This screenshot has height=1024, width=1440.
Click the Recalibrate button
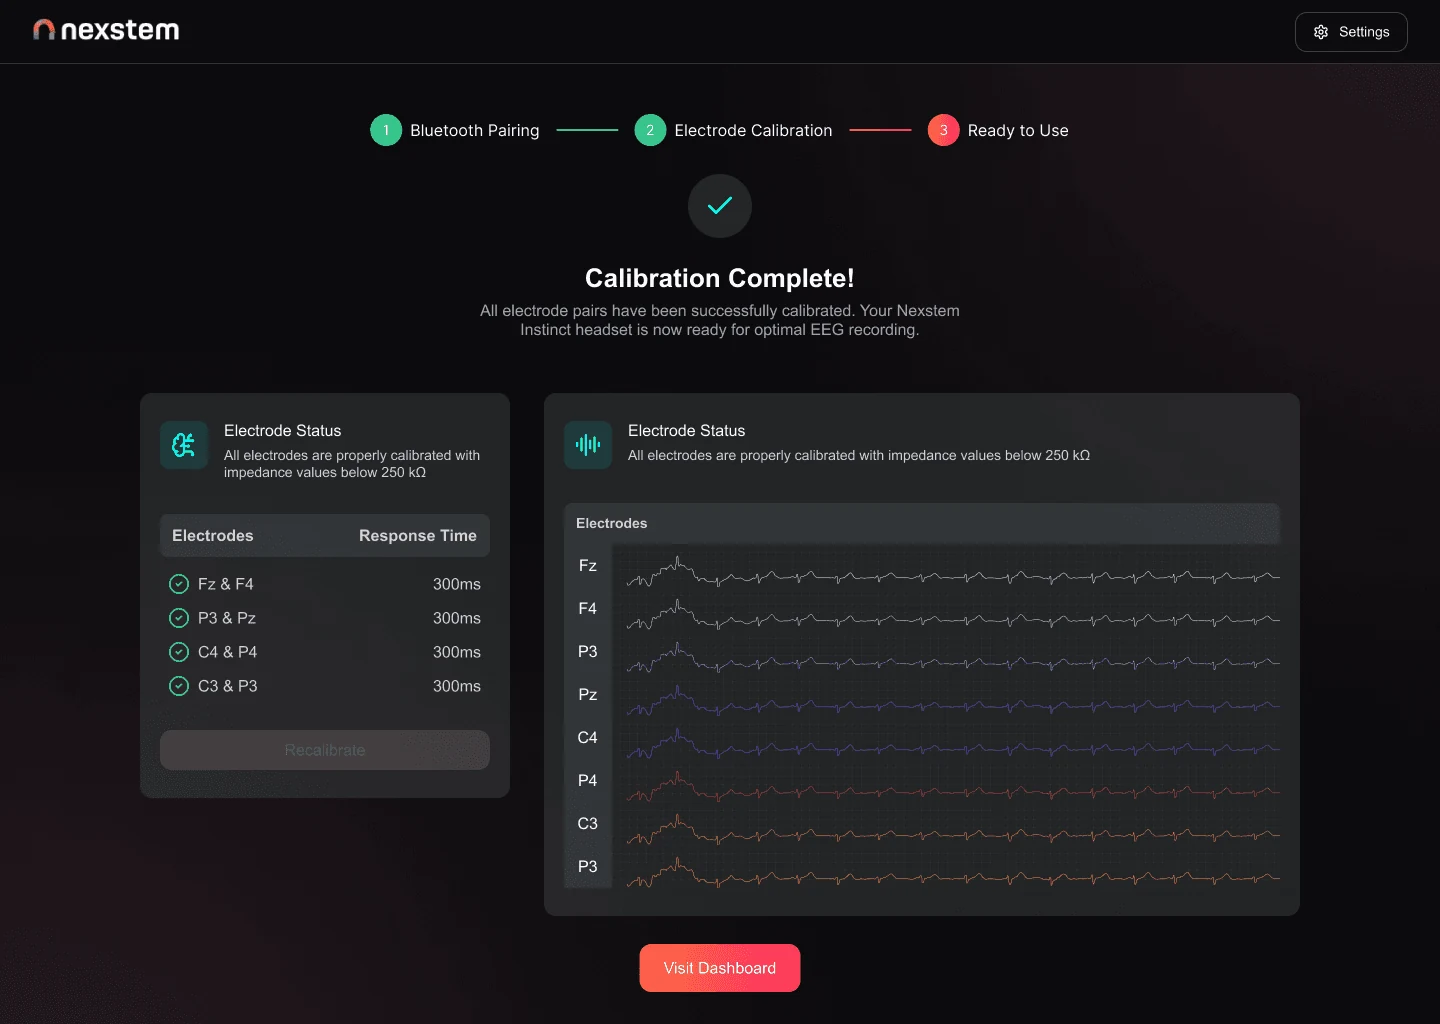pos(325,750)
